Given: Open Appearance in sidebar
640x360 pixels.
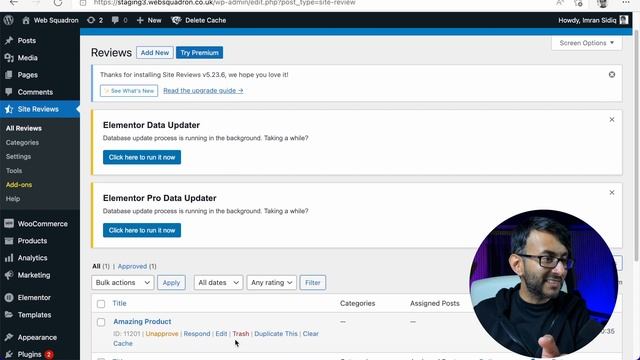Looking at the screenshot, I should pos(37,337).
